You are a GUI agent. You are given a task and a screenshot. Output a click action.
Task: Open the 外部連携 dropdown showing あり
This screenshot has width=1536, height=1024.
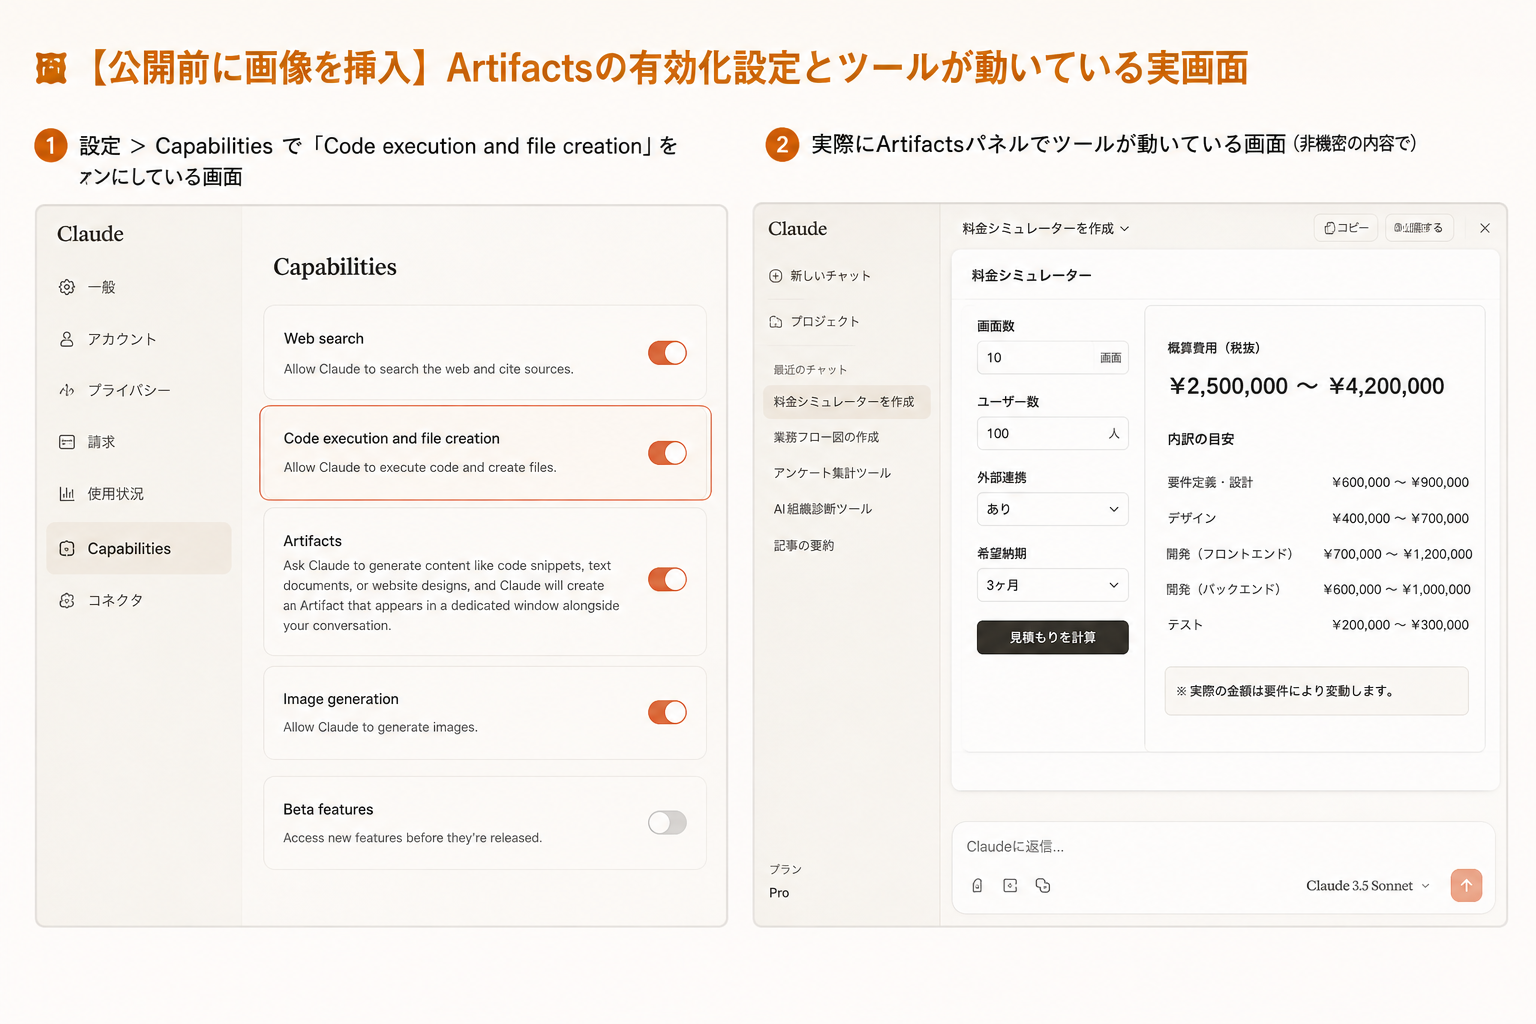coord(1052,509)
